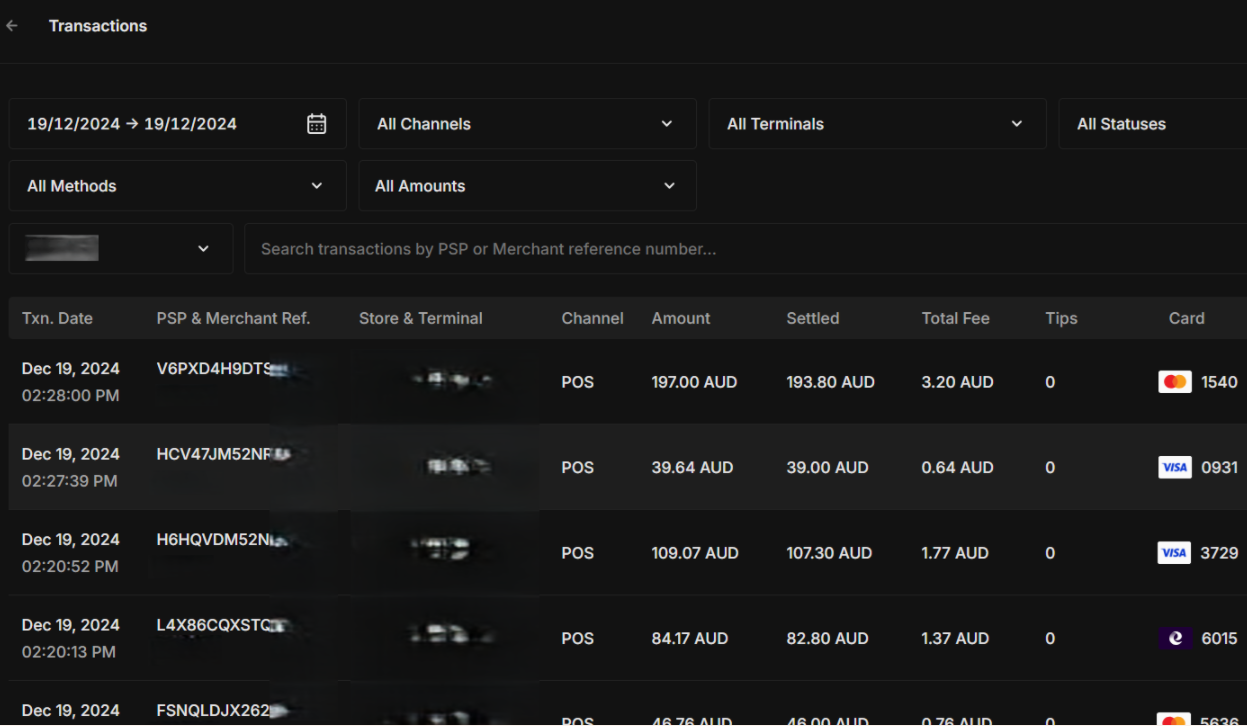Viewport: 1247px width, 726px height.
Task: Click the back arrow next to Transactions
Action: point(13,26)
